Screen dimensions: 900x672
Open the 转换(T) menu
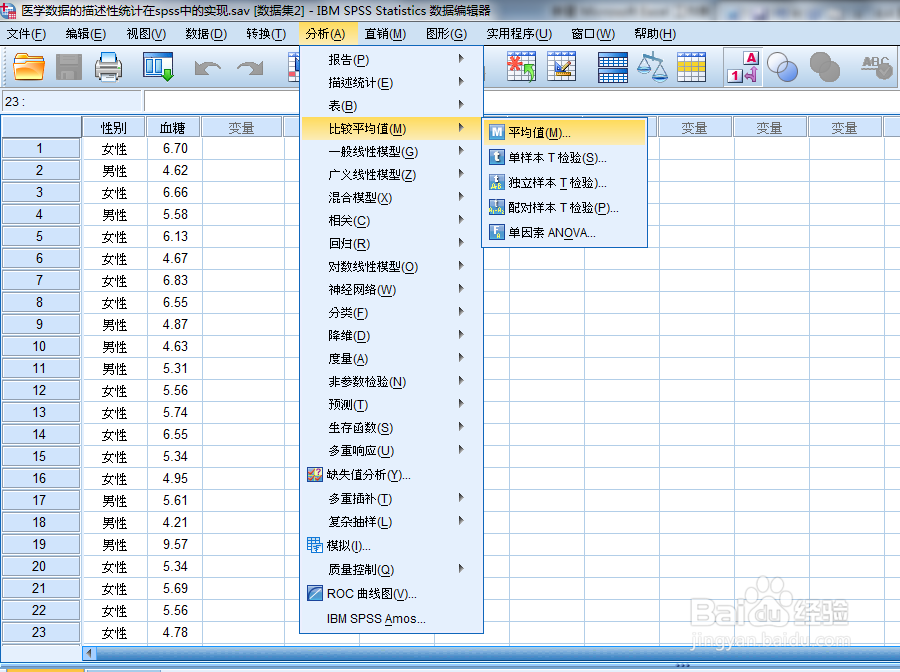click(x=266, y=34)
